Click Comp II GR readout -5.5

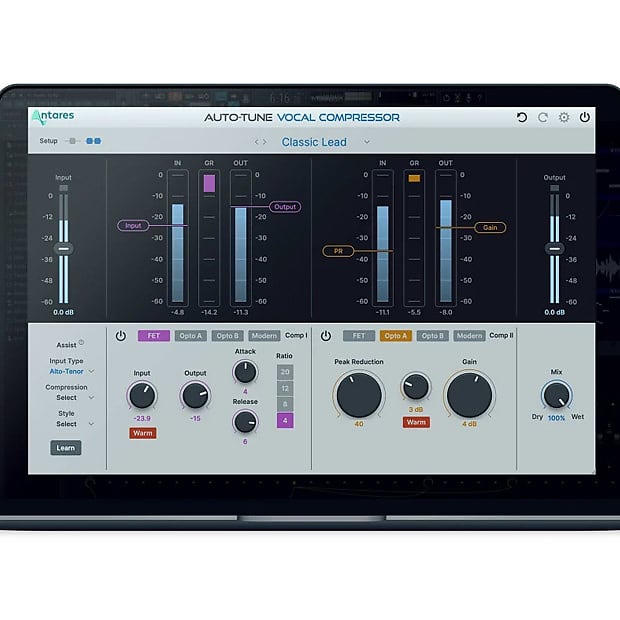pyautogui.click(x=414, y=312)
